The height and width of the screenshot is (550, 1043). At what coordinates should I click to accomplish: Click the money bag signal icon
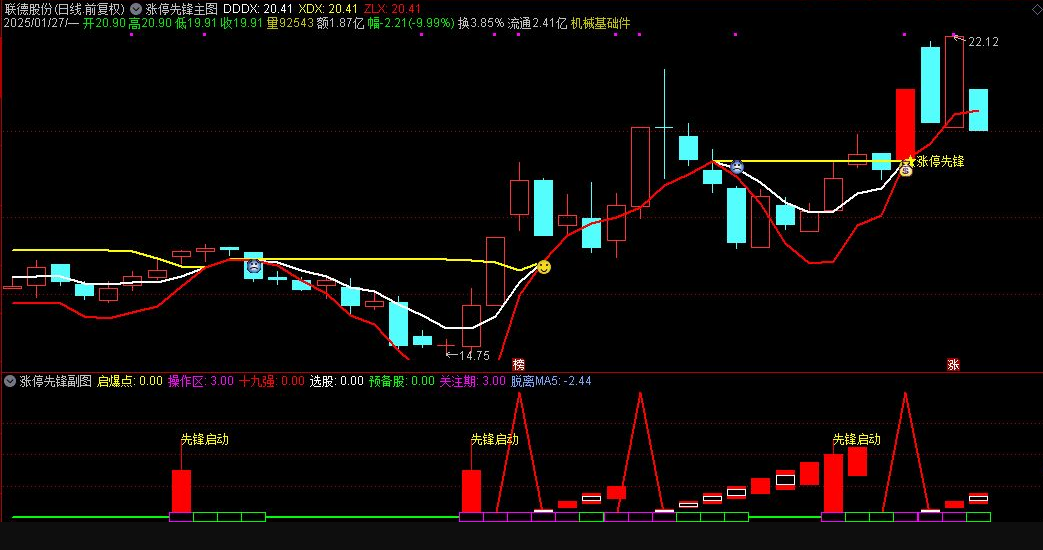pyautogui.click(x=905, y=171)
